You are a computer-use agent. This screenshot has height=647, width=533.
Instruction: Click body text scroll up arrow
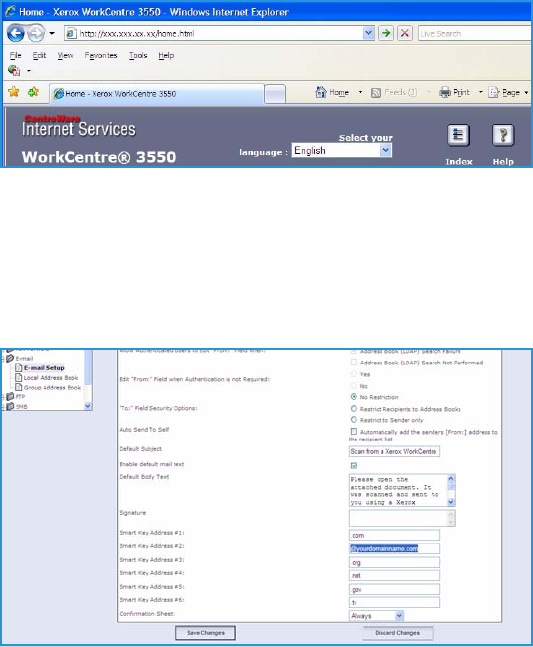451,479
